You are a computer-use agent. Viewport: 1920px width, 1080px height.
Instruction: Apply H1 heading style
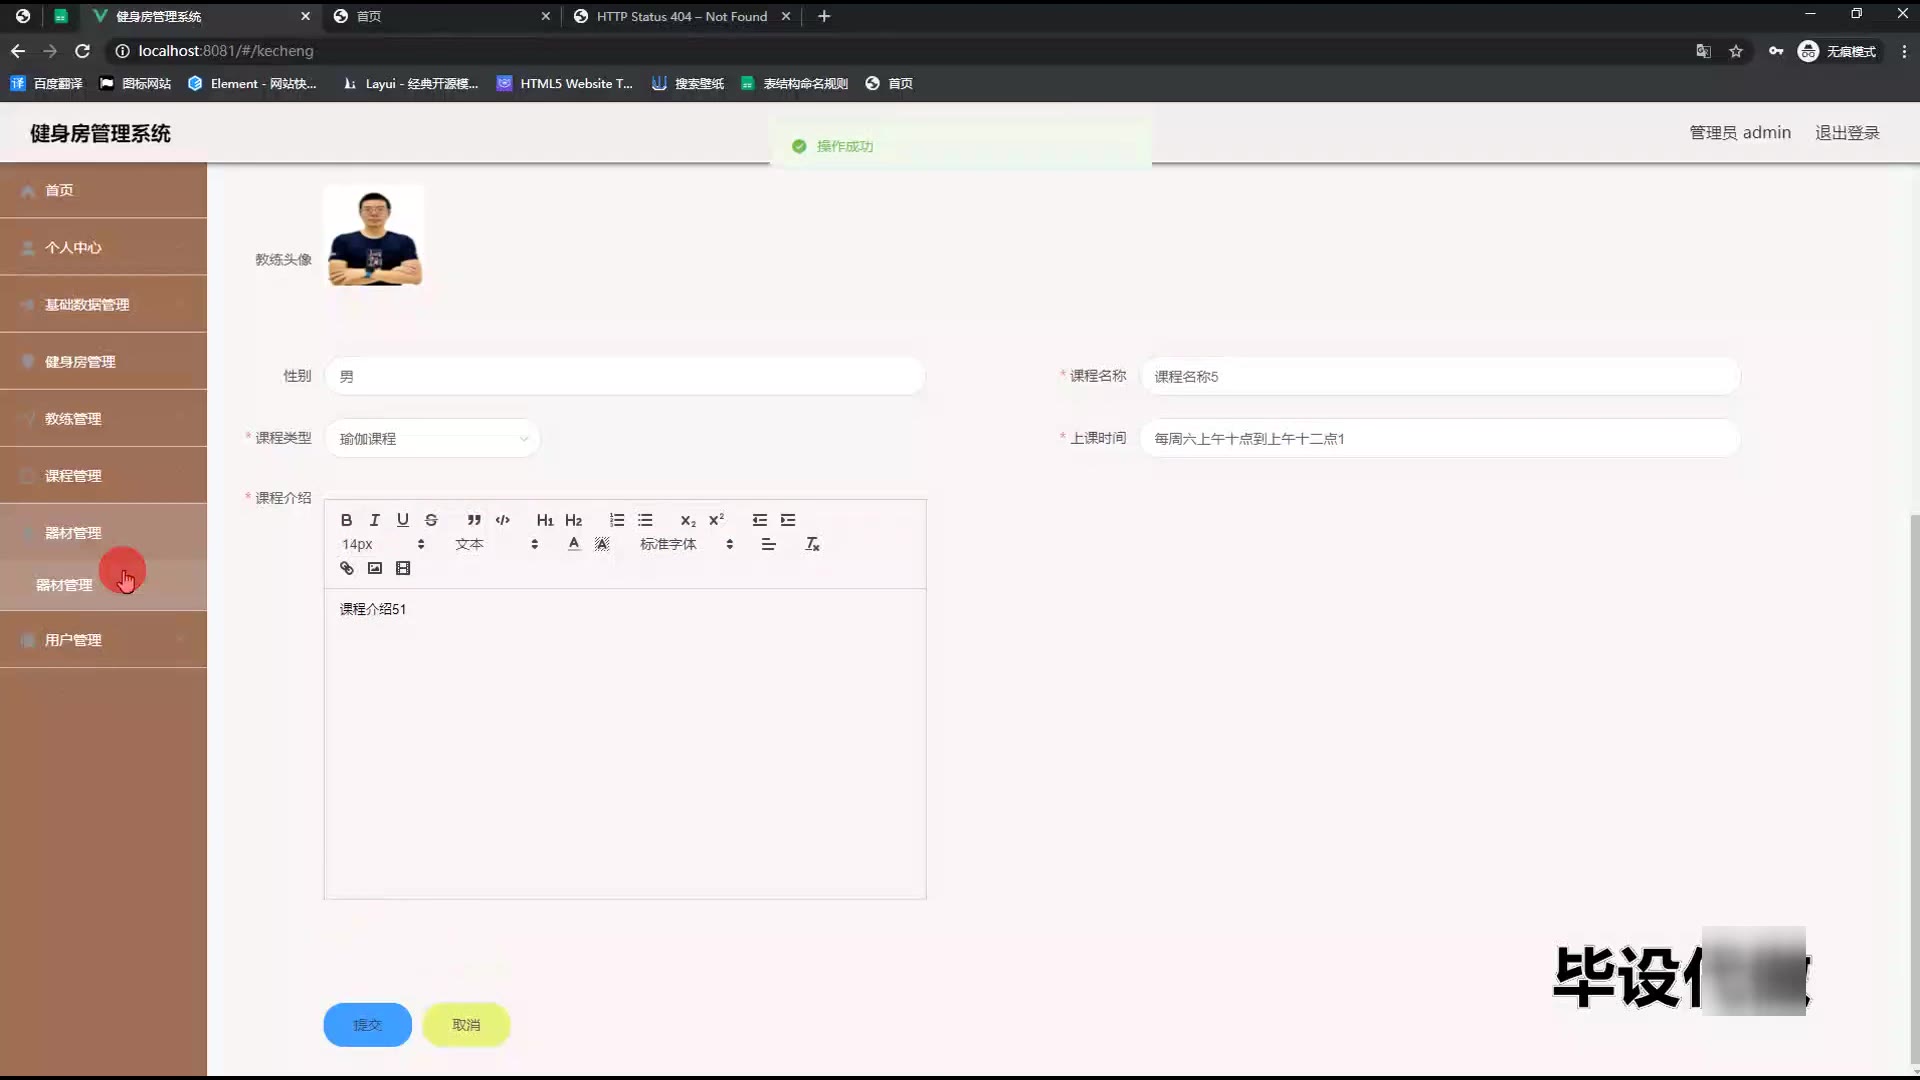click(544, 520)
